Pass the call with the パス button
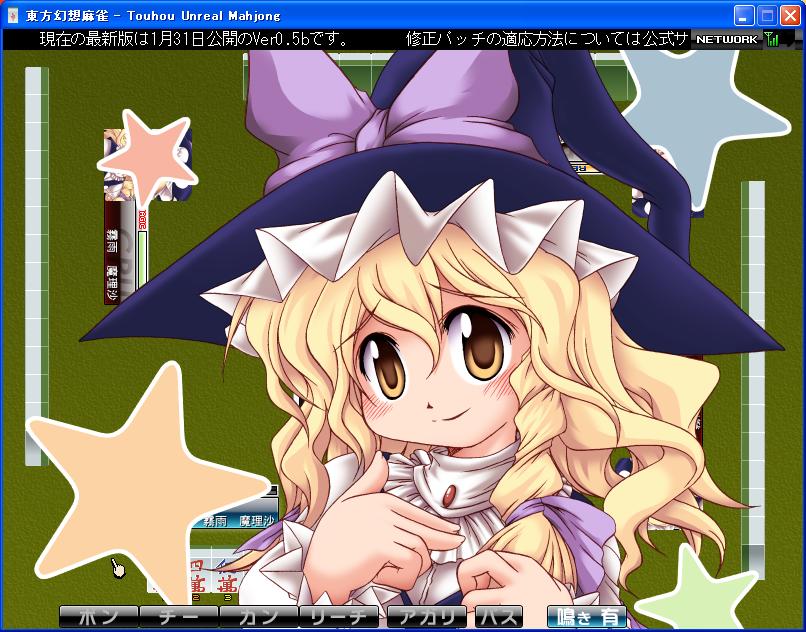Screen dimensions: 806x632 [499, 617]
